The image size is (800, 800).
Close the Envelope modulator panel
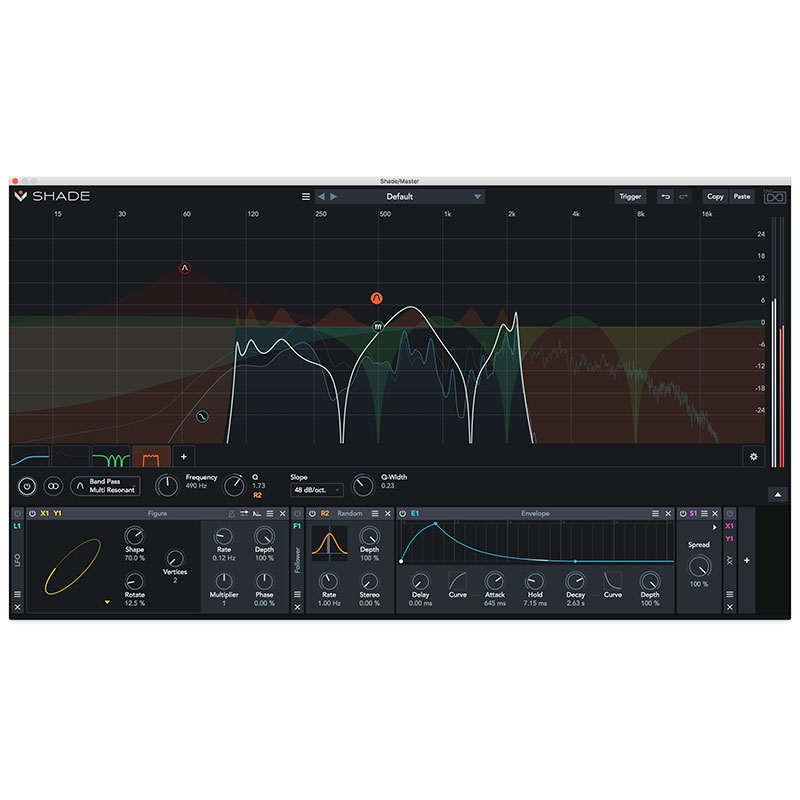click(x=668, y=514)
